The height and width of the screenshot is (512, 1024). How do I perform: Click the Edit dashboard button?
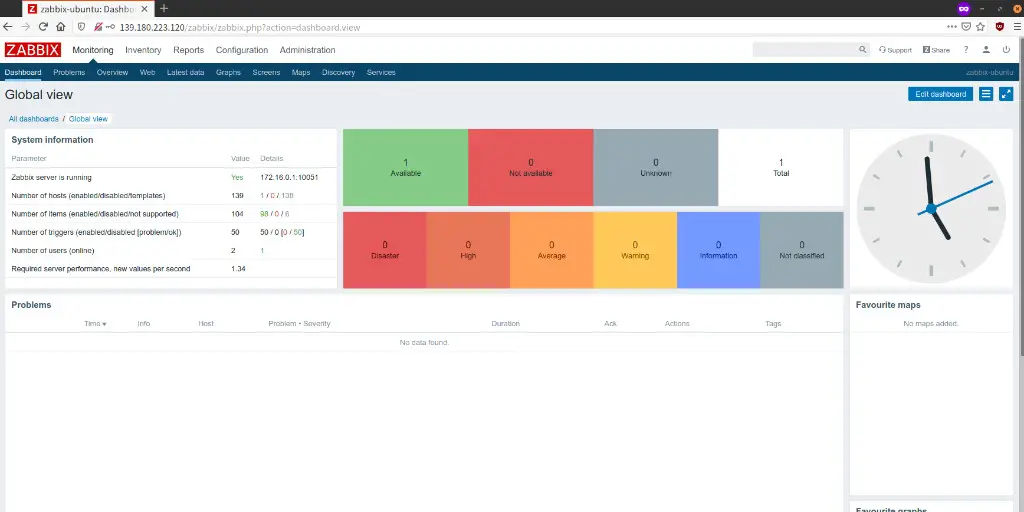pos(940,94)
